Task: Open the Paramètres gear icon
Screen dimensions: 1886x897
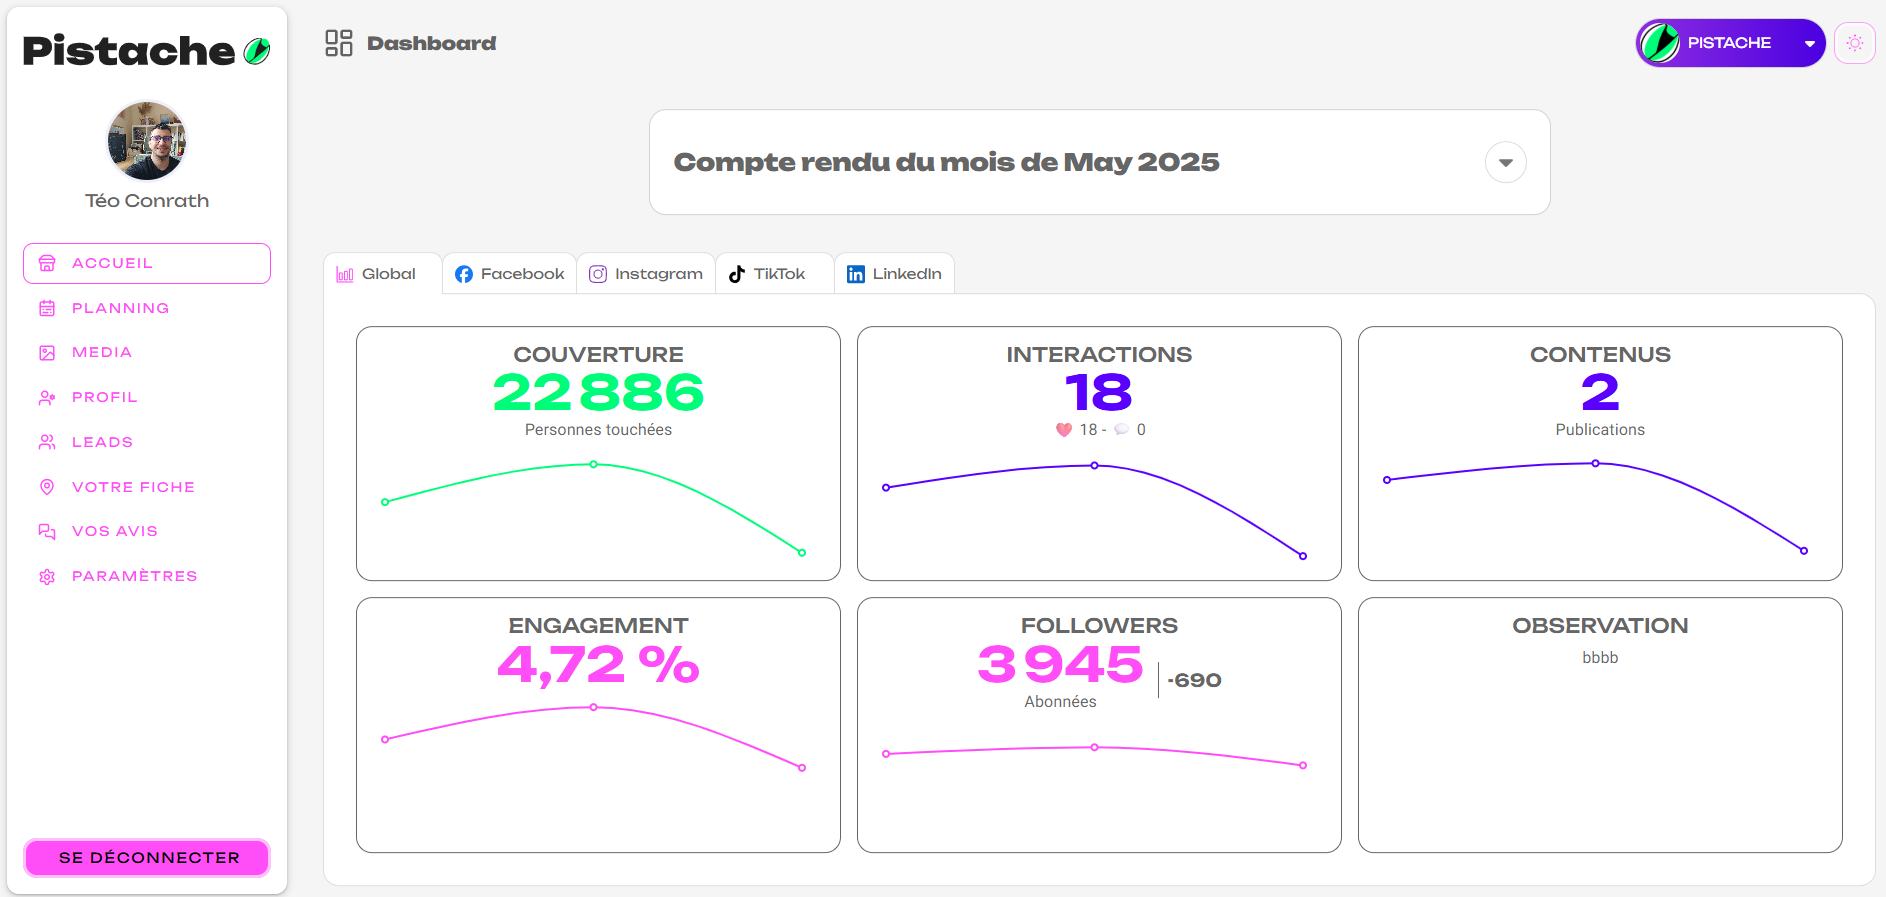Action: pyautogui.click(x=47, y=576)
